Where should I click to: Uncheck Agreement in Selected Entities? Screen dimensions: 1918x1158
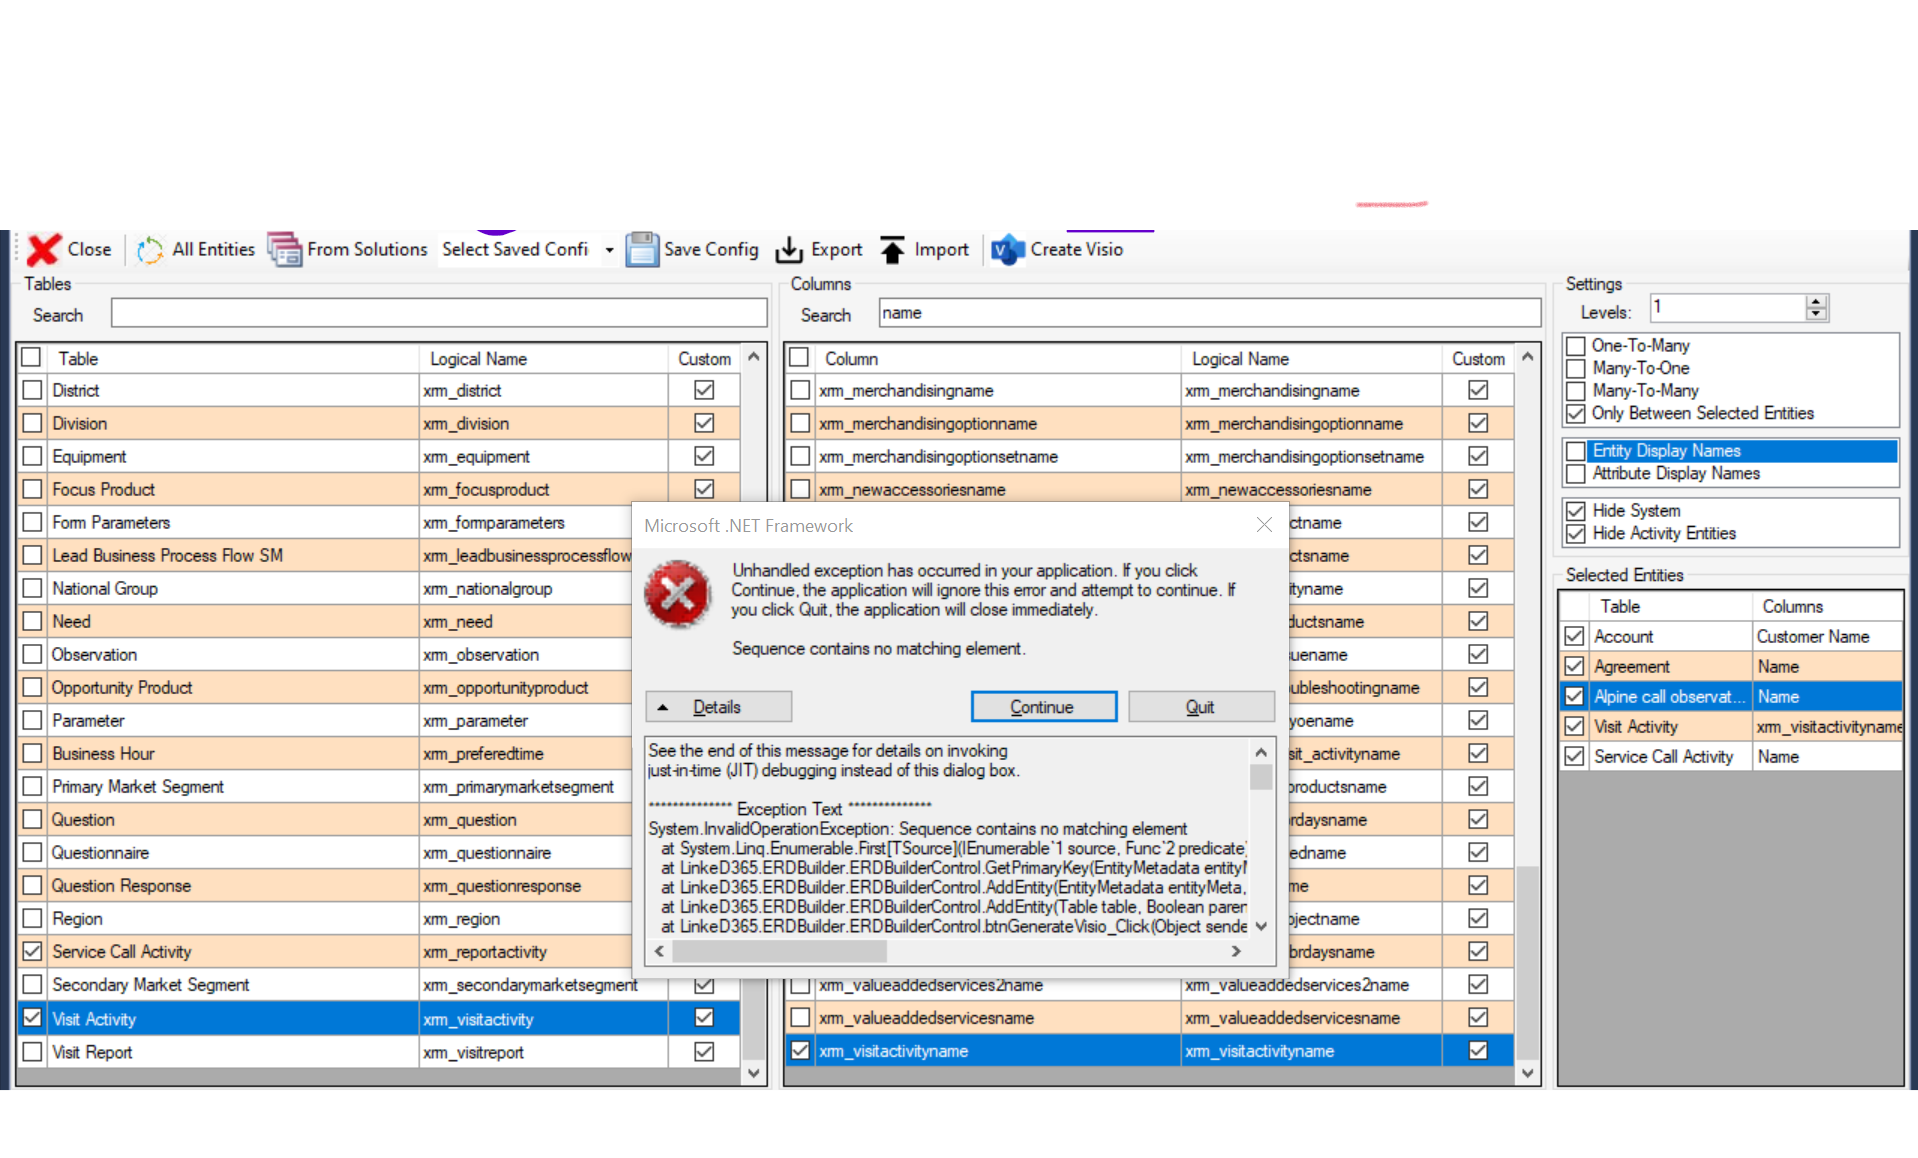[x=1574, y=666]
